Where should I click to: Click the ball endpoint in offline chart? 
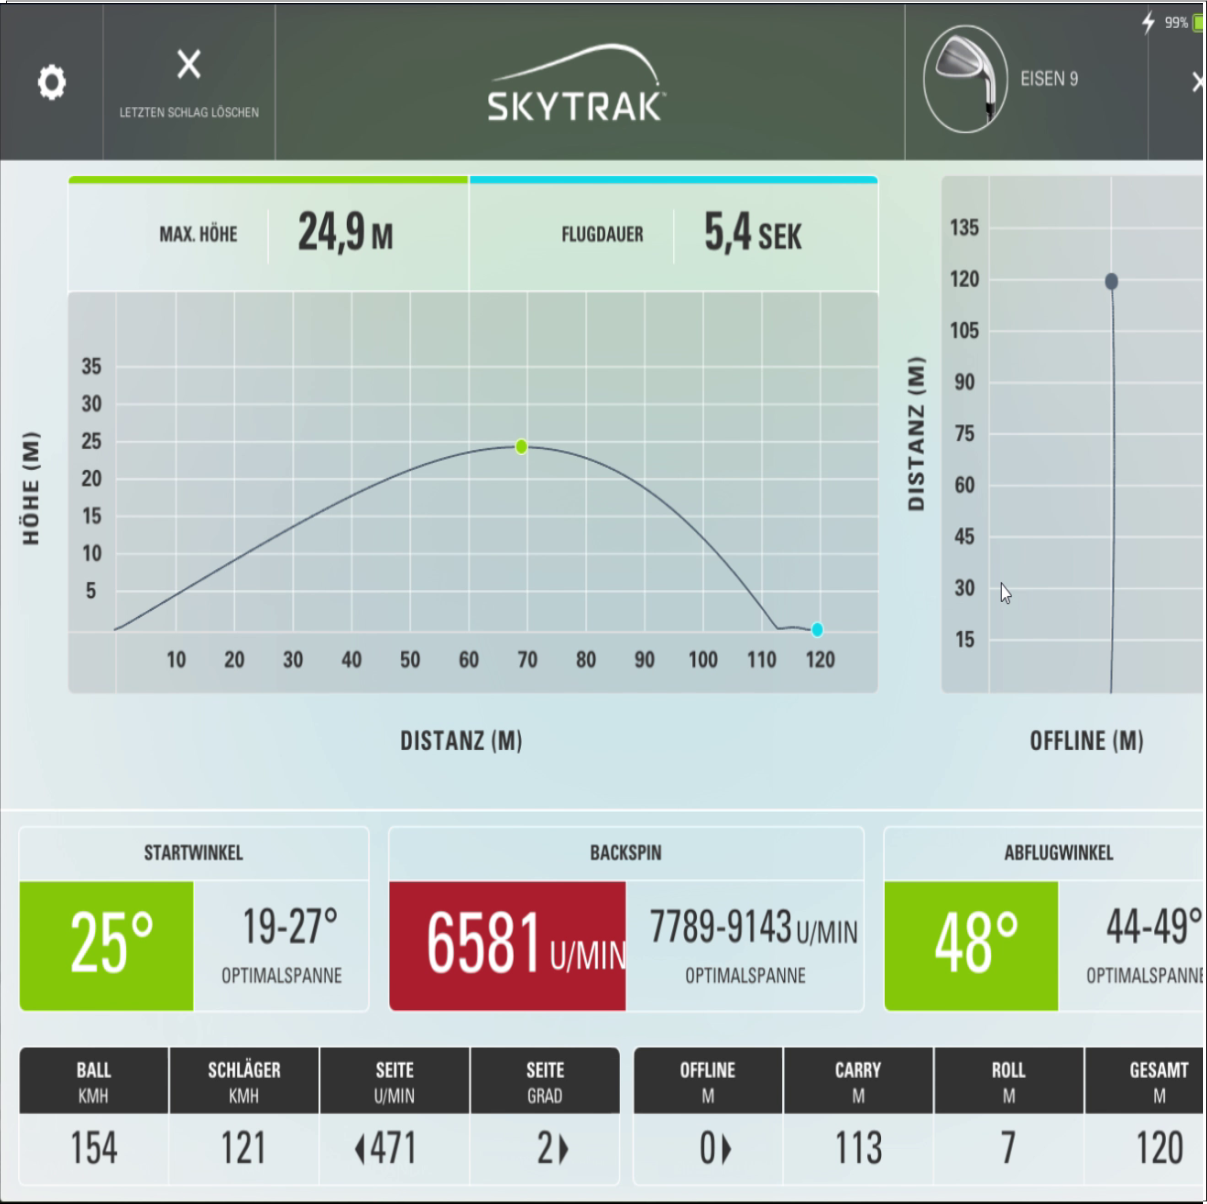click(x=1111, y=282)
